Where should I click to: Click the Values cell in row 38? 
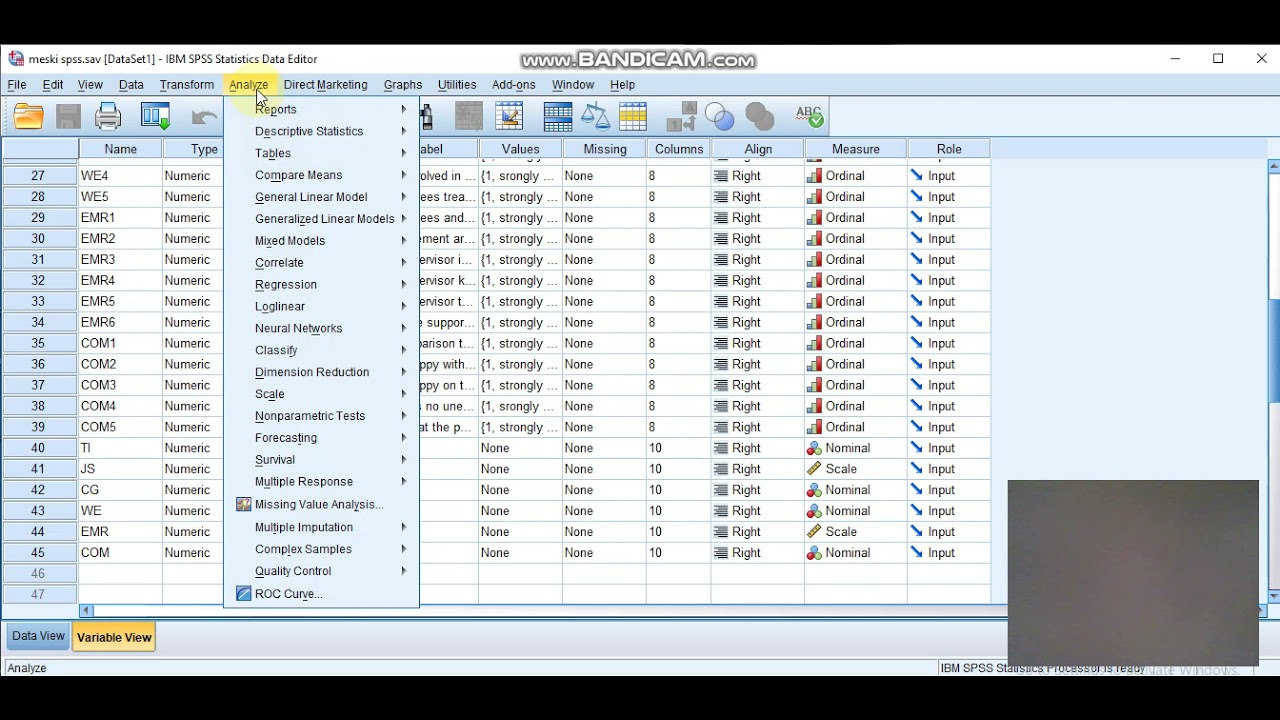pyautogui.click(x=520, y=407)
